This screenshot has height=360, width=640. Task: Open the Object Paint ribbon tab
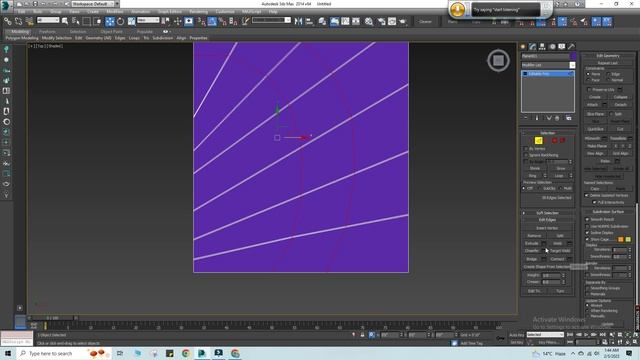(111, 31)
